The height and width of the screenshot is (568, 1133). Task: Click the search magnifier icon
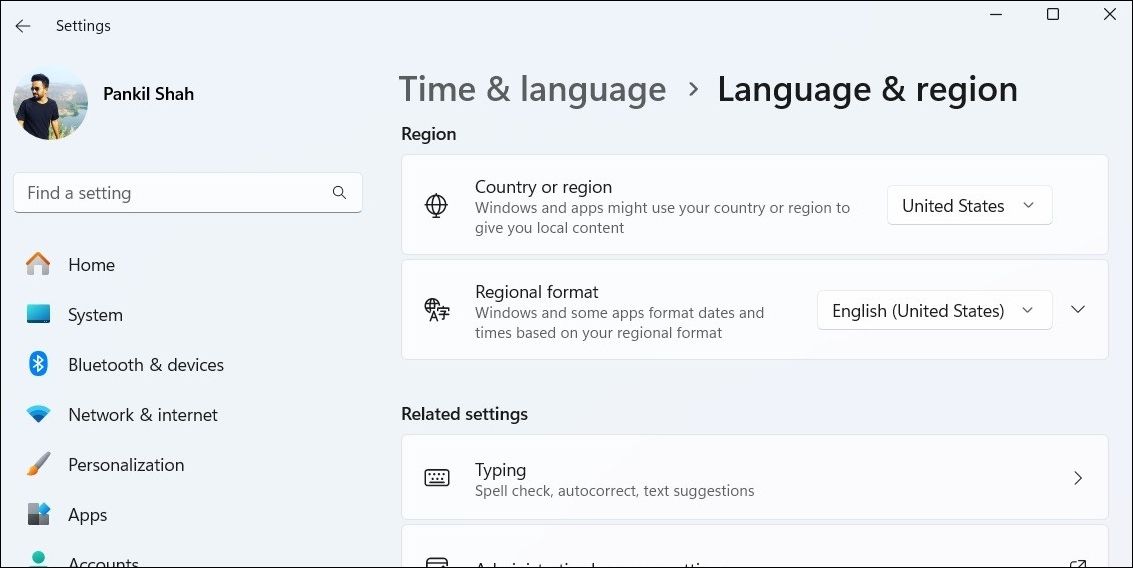339,193
